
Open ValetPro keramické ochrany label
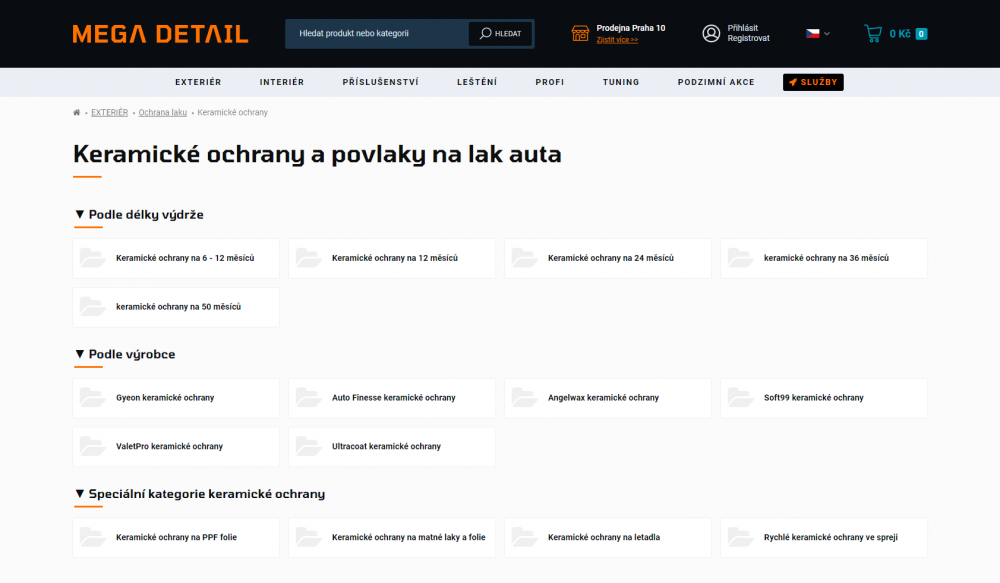170,446
